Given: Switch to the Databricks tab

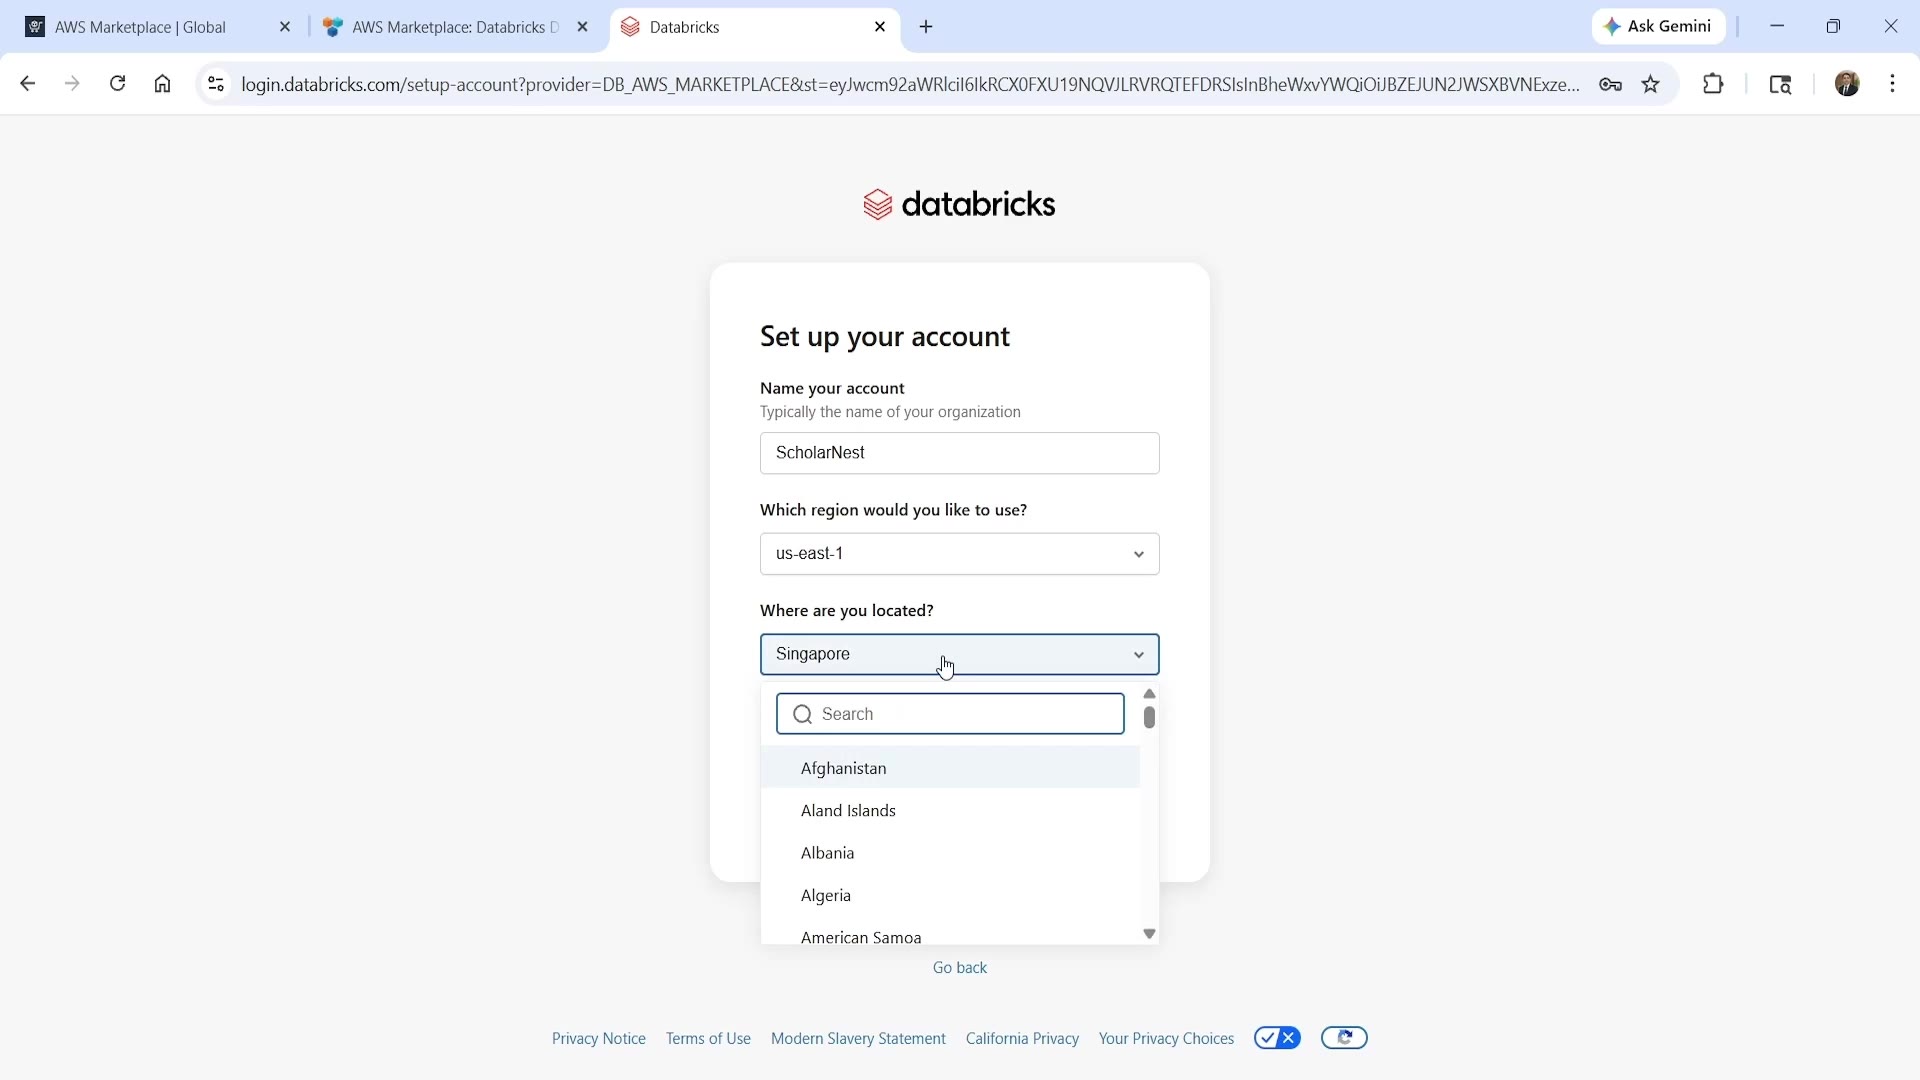Looking at the screenshot, I should pyautogui.click(x=755, y=27).
